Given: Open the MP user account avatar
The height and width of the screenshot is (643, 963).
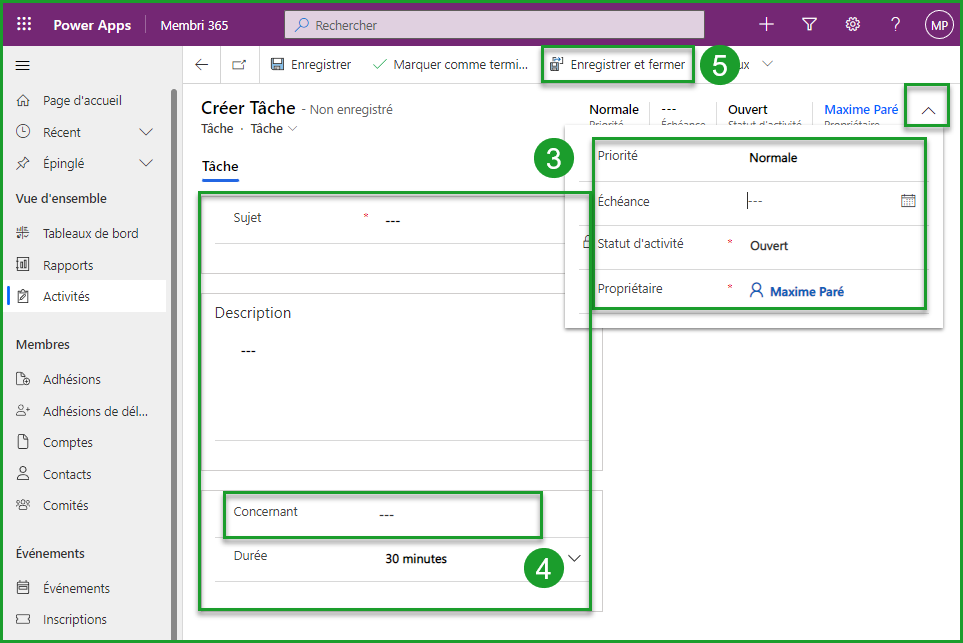Looking at the screenshot, I should [938, 26].
